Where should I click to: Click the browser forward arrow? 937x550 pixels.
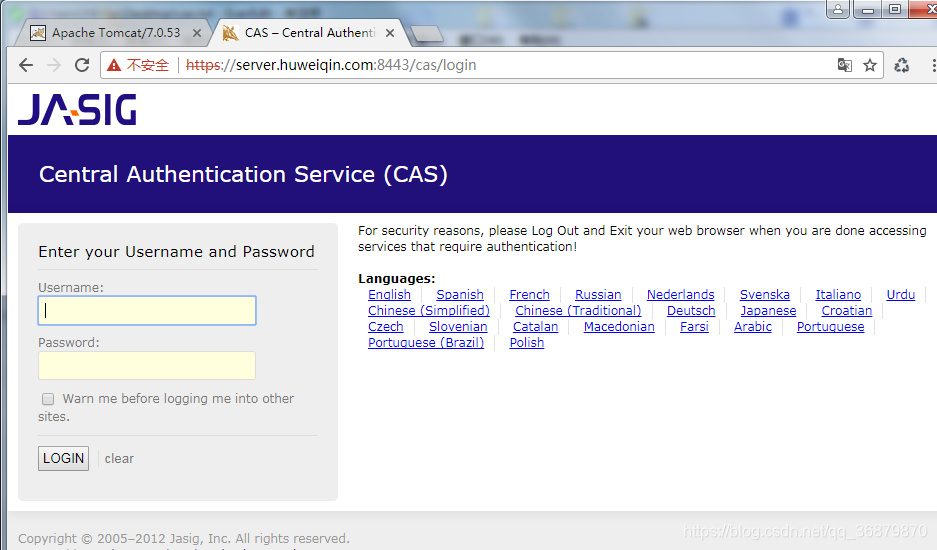click(x=54, y=65)
